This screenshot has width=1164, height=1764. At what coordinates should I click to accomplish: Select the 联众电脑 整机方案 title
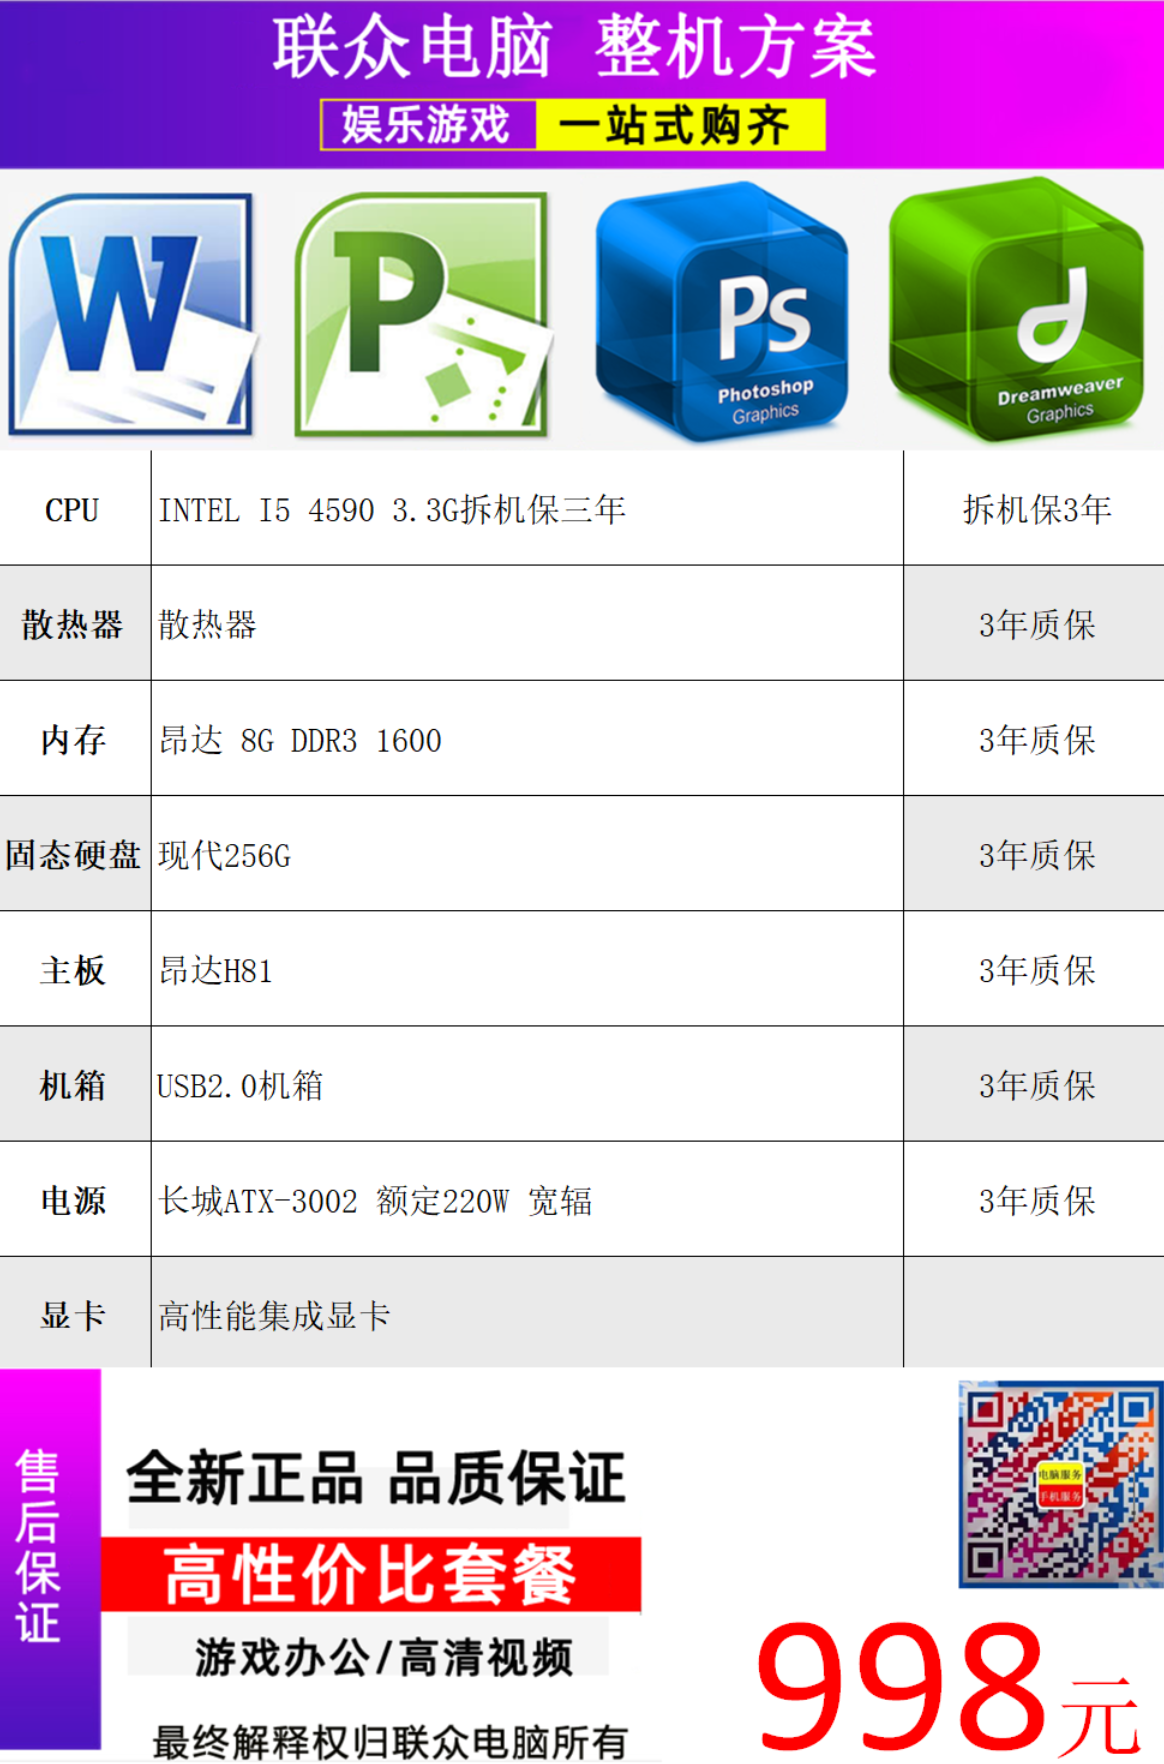575,48
